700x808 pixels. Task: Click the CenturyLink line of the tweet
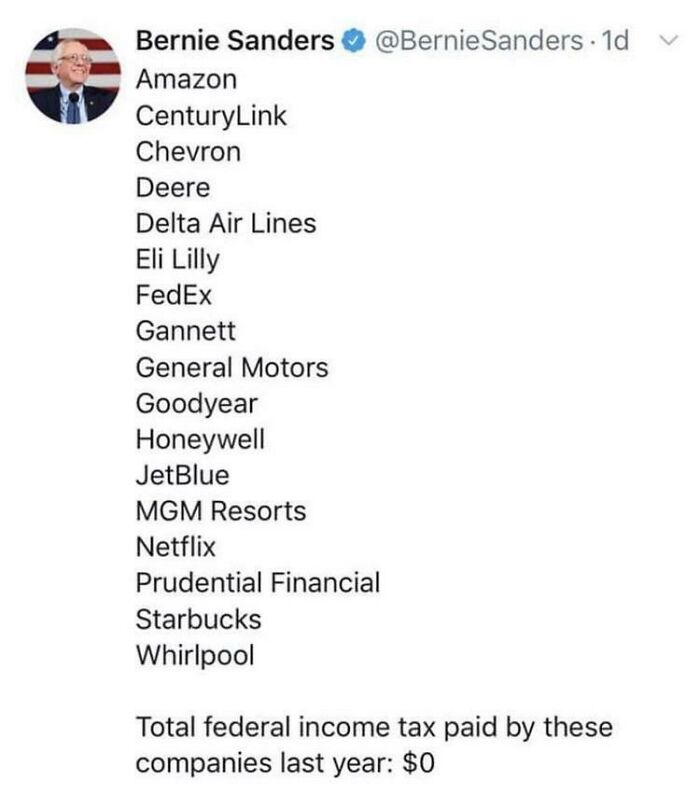point(211,116)
